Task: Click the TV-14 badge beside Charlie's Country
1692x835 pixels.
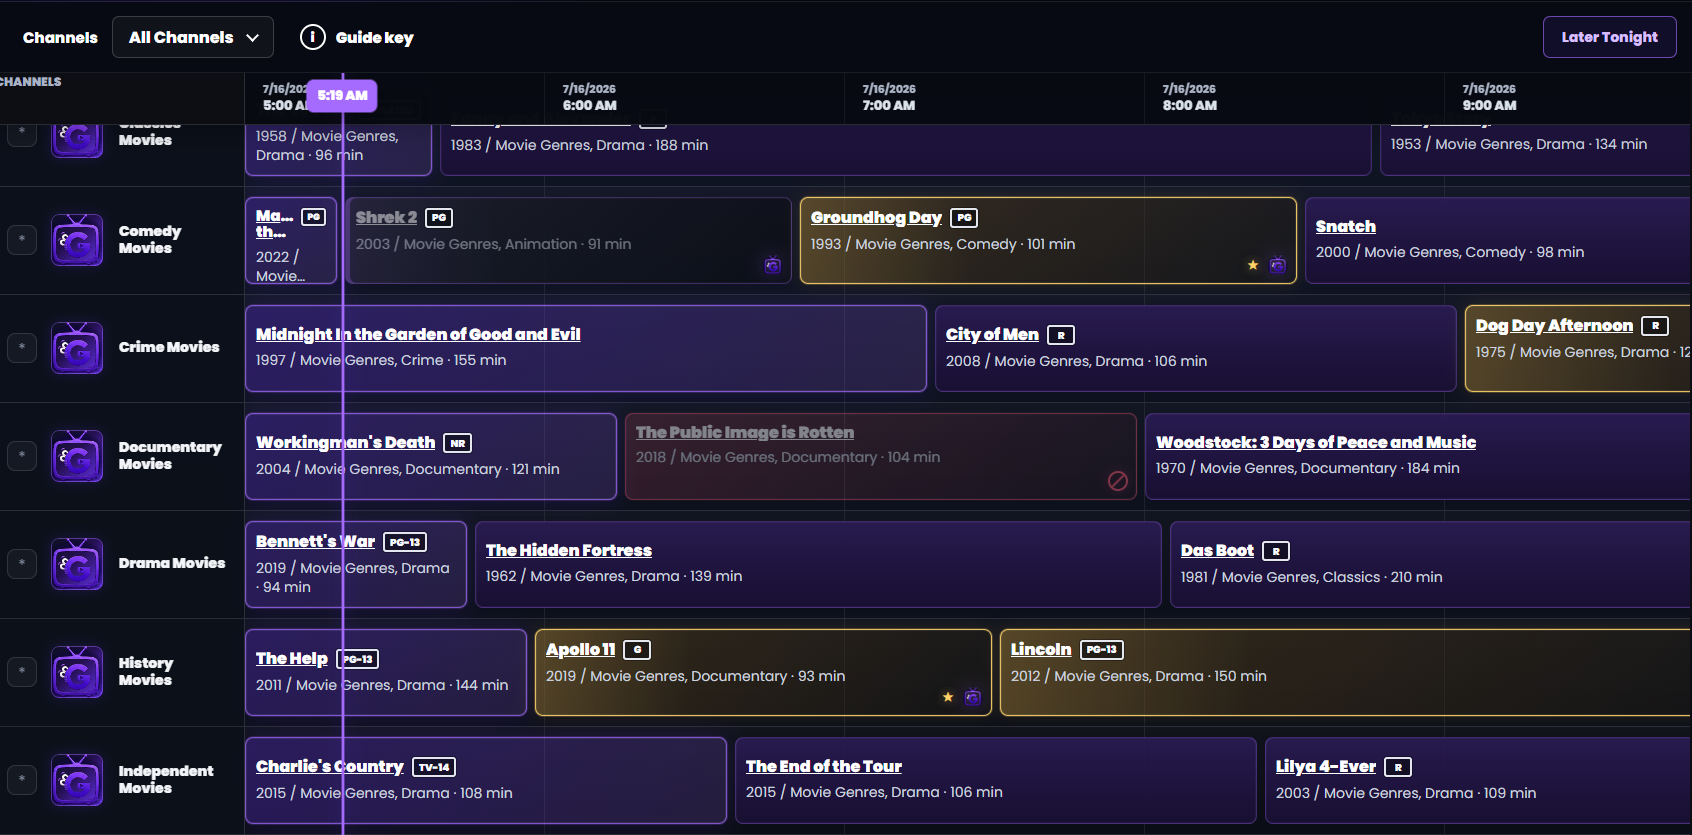Action: point(434,767)
